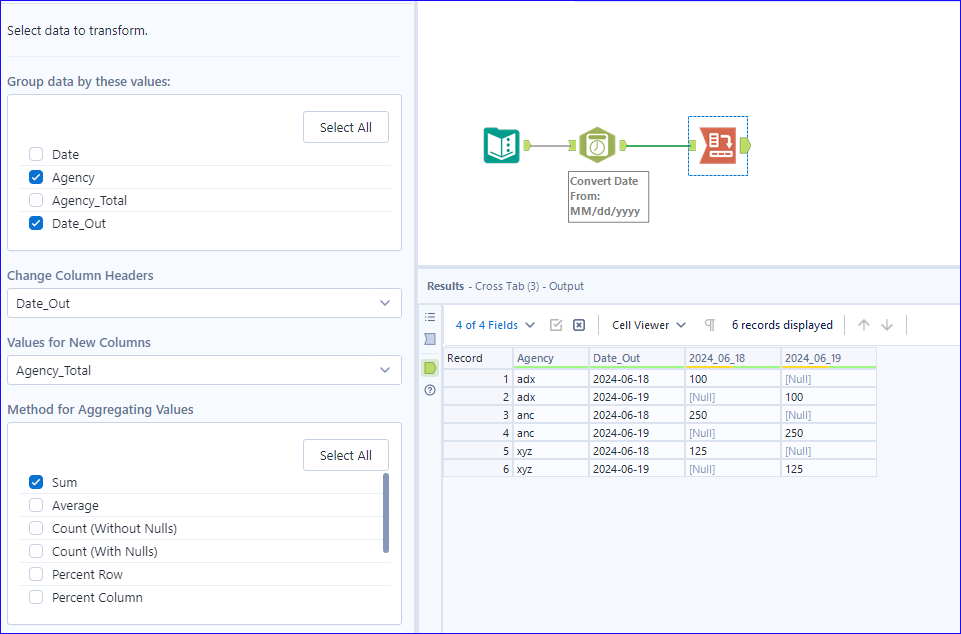The height and width of the screenshot is (634, 961).
Task: Open the Cell Viewer dropdown
Action: [x=648, y=325]
